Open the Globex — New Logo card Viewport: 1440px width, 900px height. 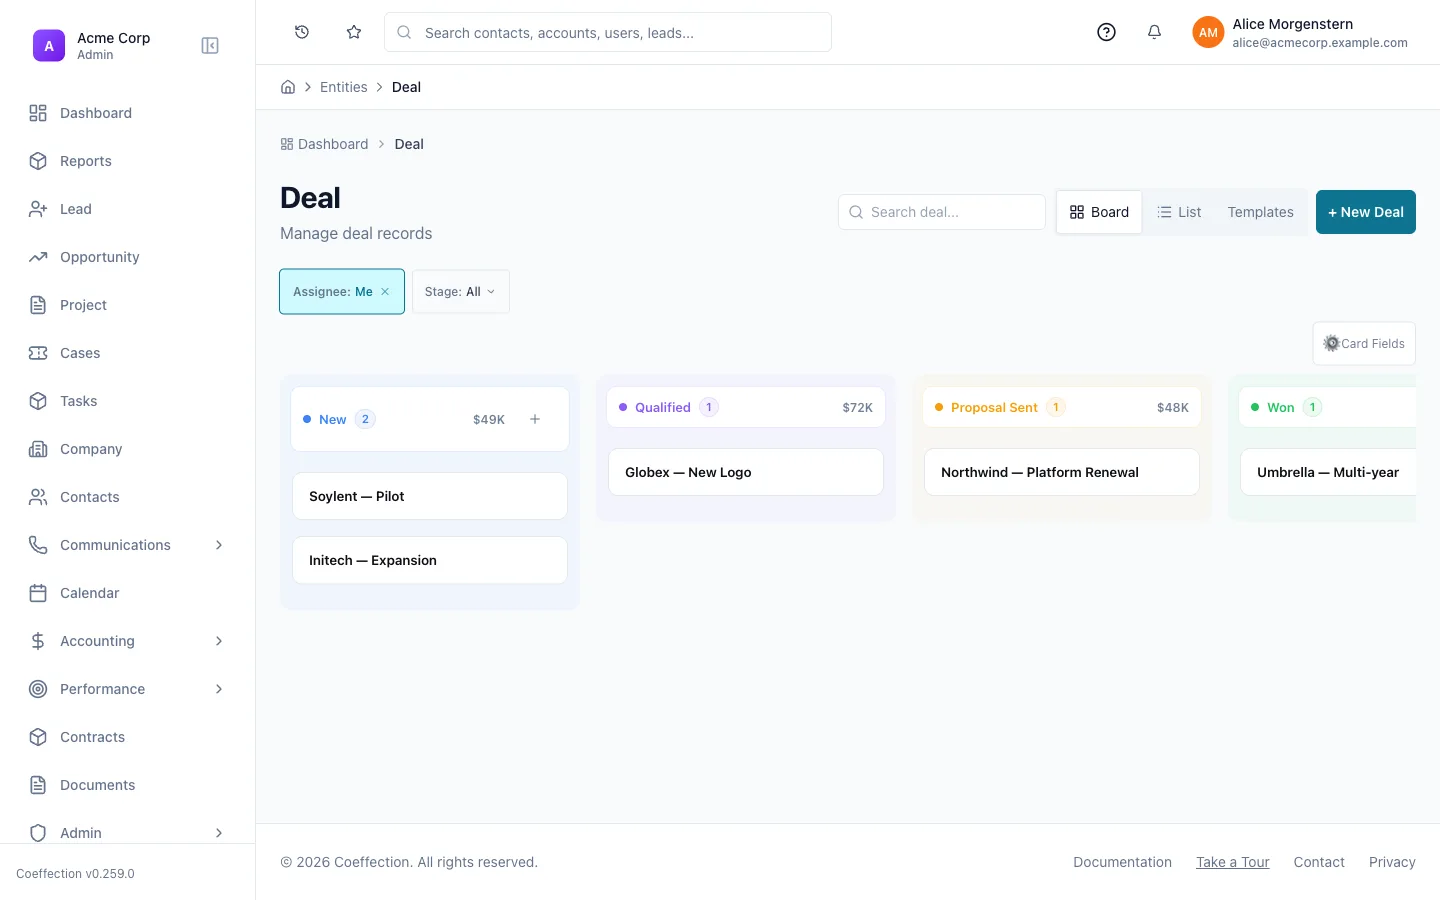point(746,472)
